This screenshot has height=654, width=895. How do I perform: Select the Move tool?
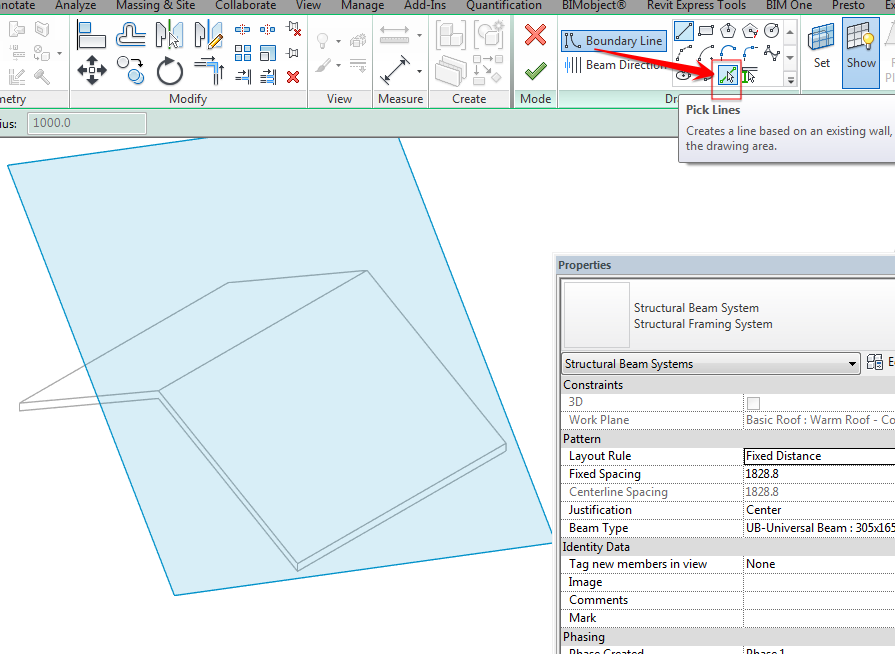(x=92, y=71)
